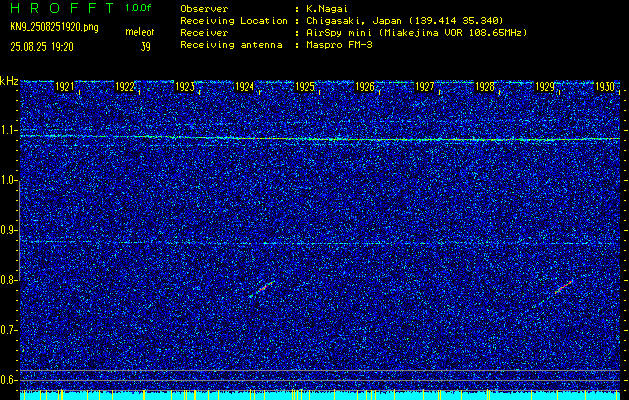
Task: Click the cyan signal-level bar at the bottom
Action: pyautogui.click(x=320, y=395)
